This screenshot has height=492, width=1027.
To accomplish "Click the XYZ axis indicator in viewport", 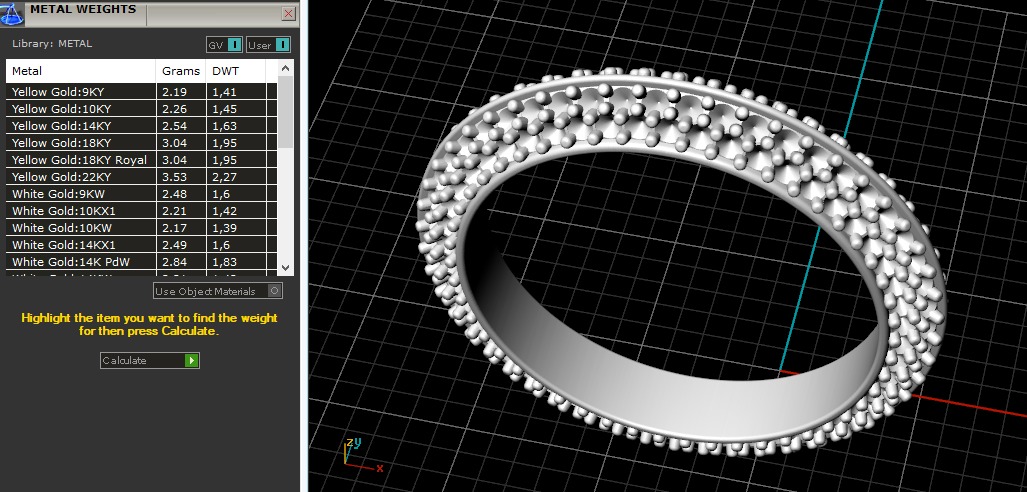I will pos(362,455).
